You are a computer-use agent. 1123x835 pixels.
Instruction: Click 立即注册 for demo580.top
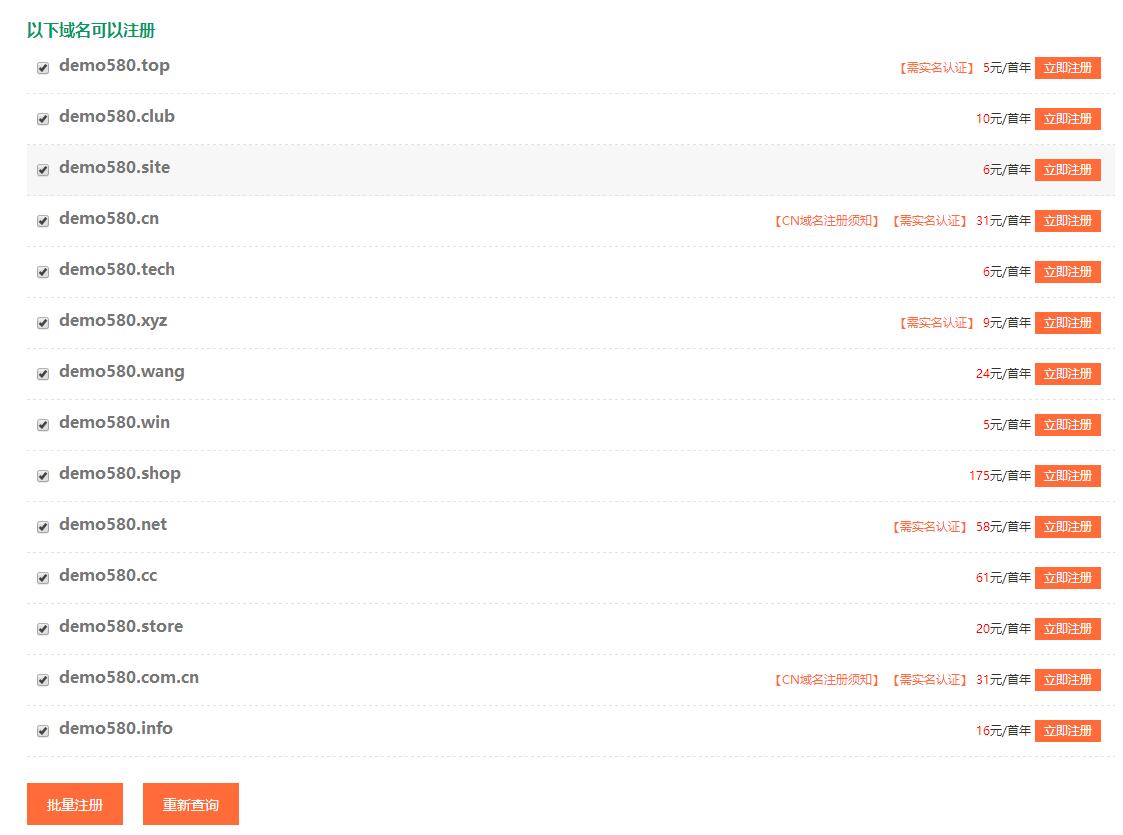(1067, 68)
